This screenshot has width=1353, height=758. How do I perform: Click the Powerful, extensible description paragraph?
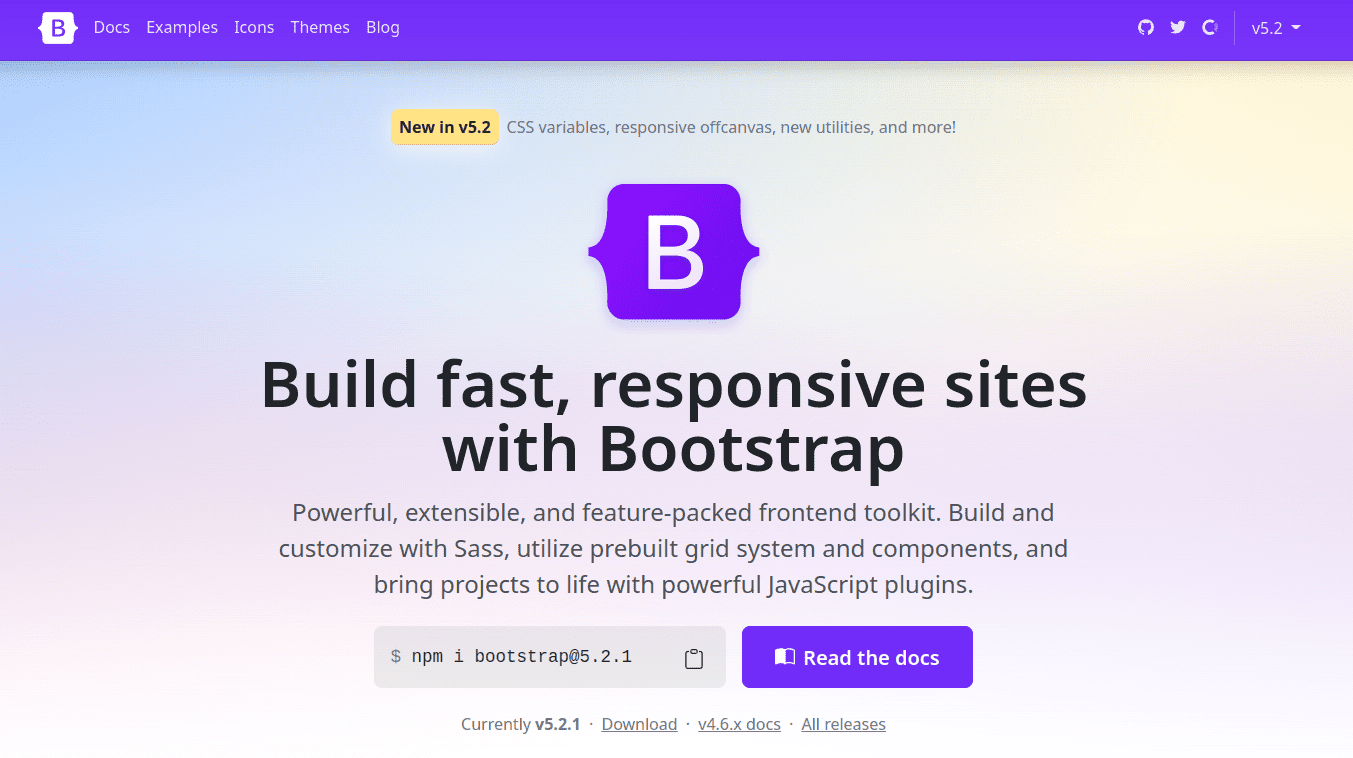(674, 549)
